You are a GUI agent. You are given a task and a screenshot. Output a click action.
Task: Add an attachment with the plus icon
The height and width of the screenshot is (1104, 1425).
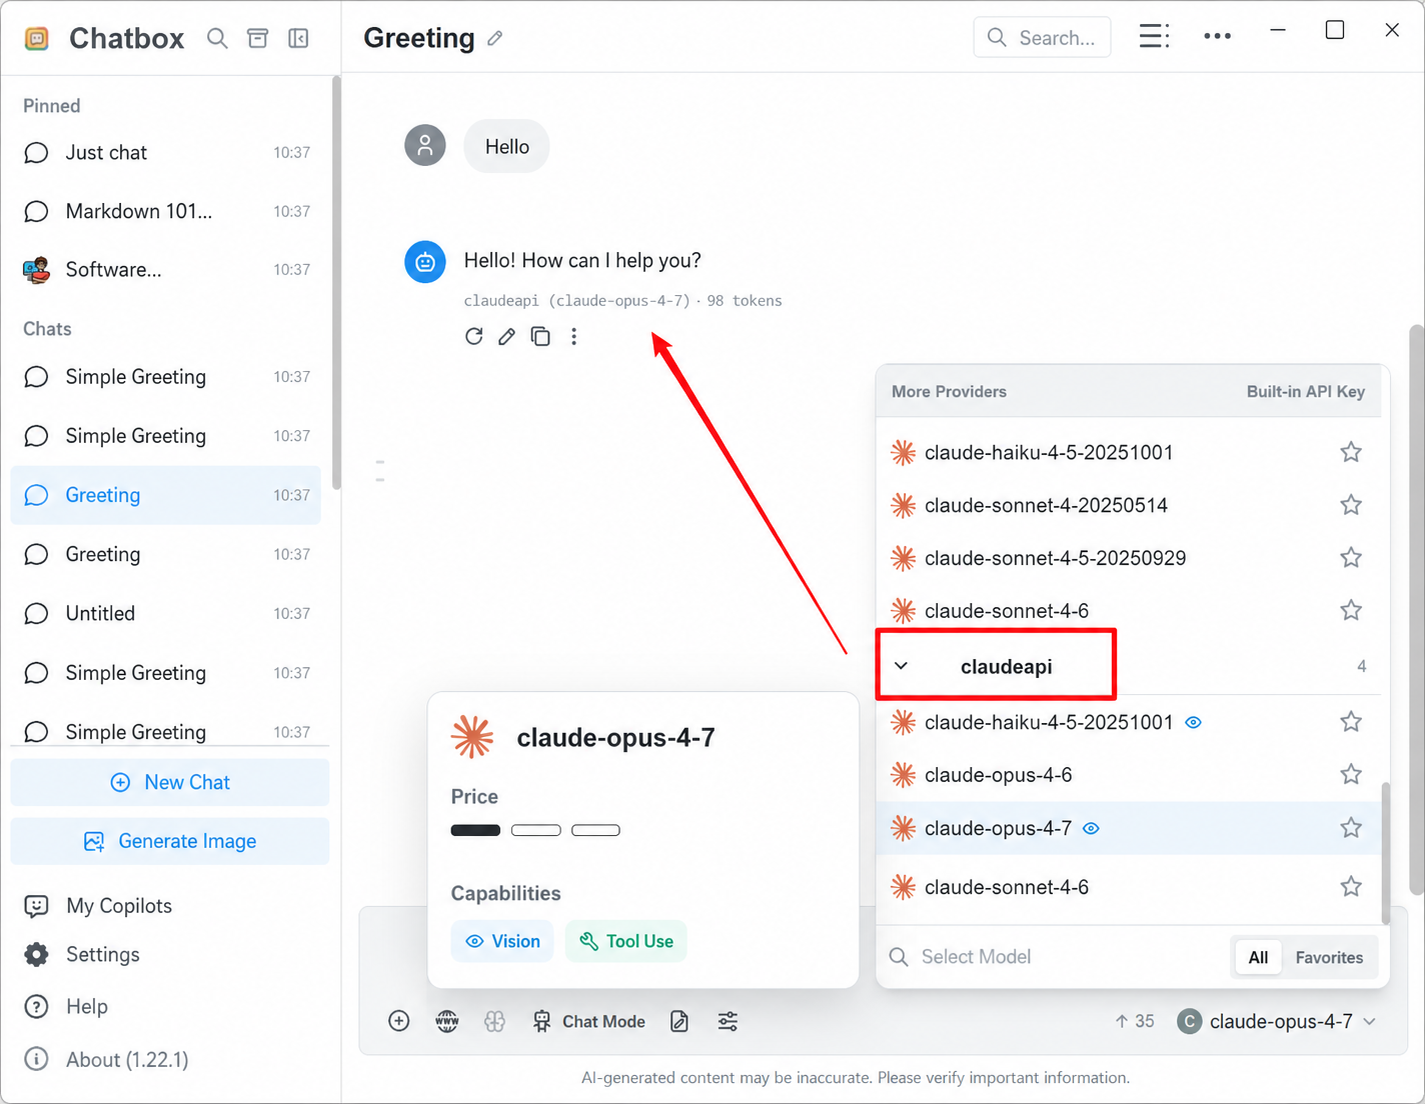coord(399,1021)
